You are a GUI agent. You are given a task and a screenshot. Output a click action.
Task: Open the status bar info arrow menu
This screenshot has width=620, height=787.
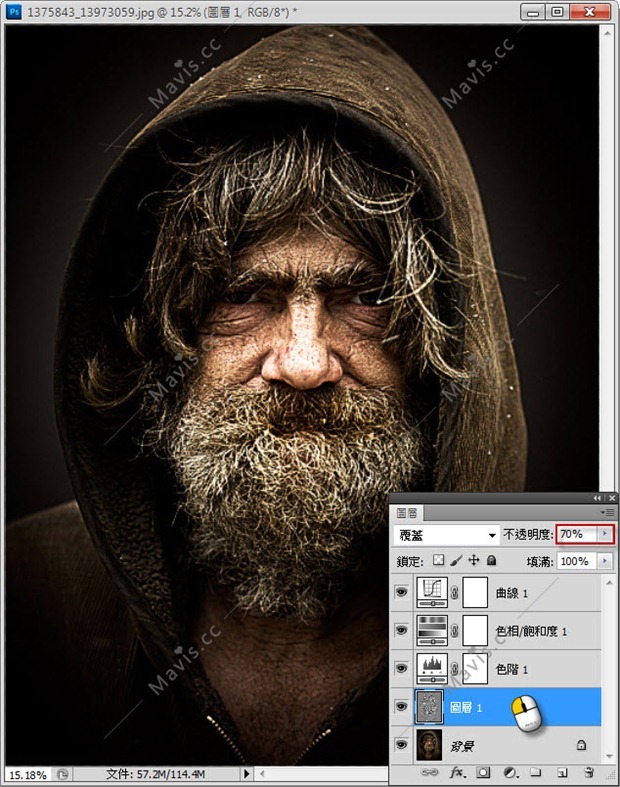tap(246, 773)
